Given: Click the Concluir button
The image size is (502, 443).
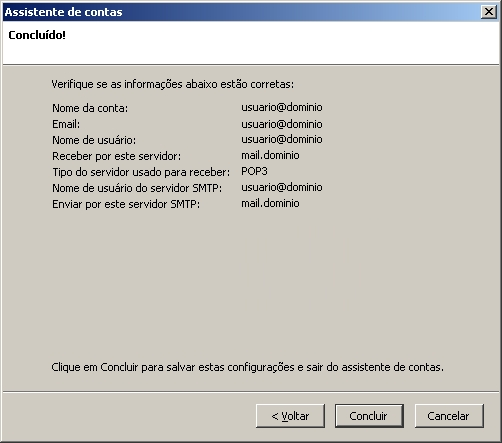Looking at the screenshot, I should coord(369,416).
